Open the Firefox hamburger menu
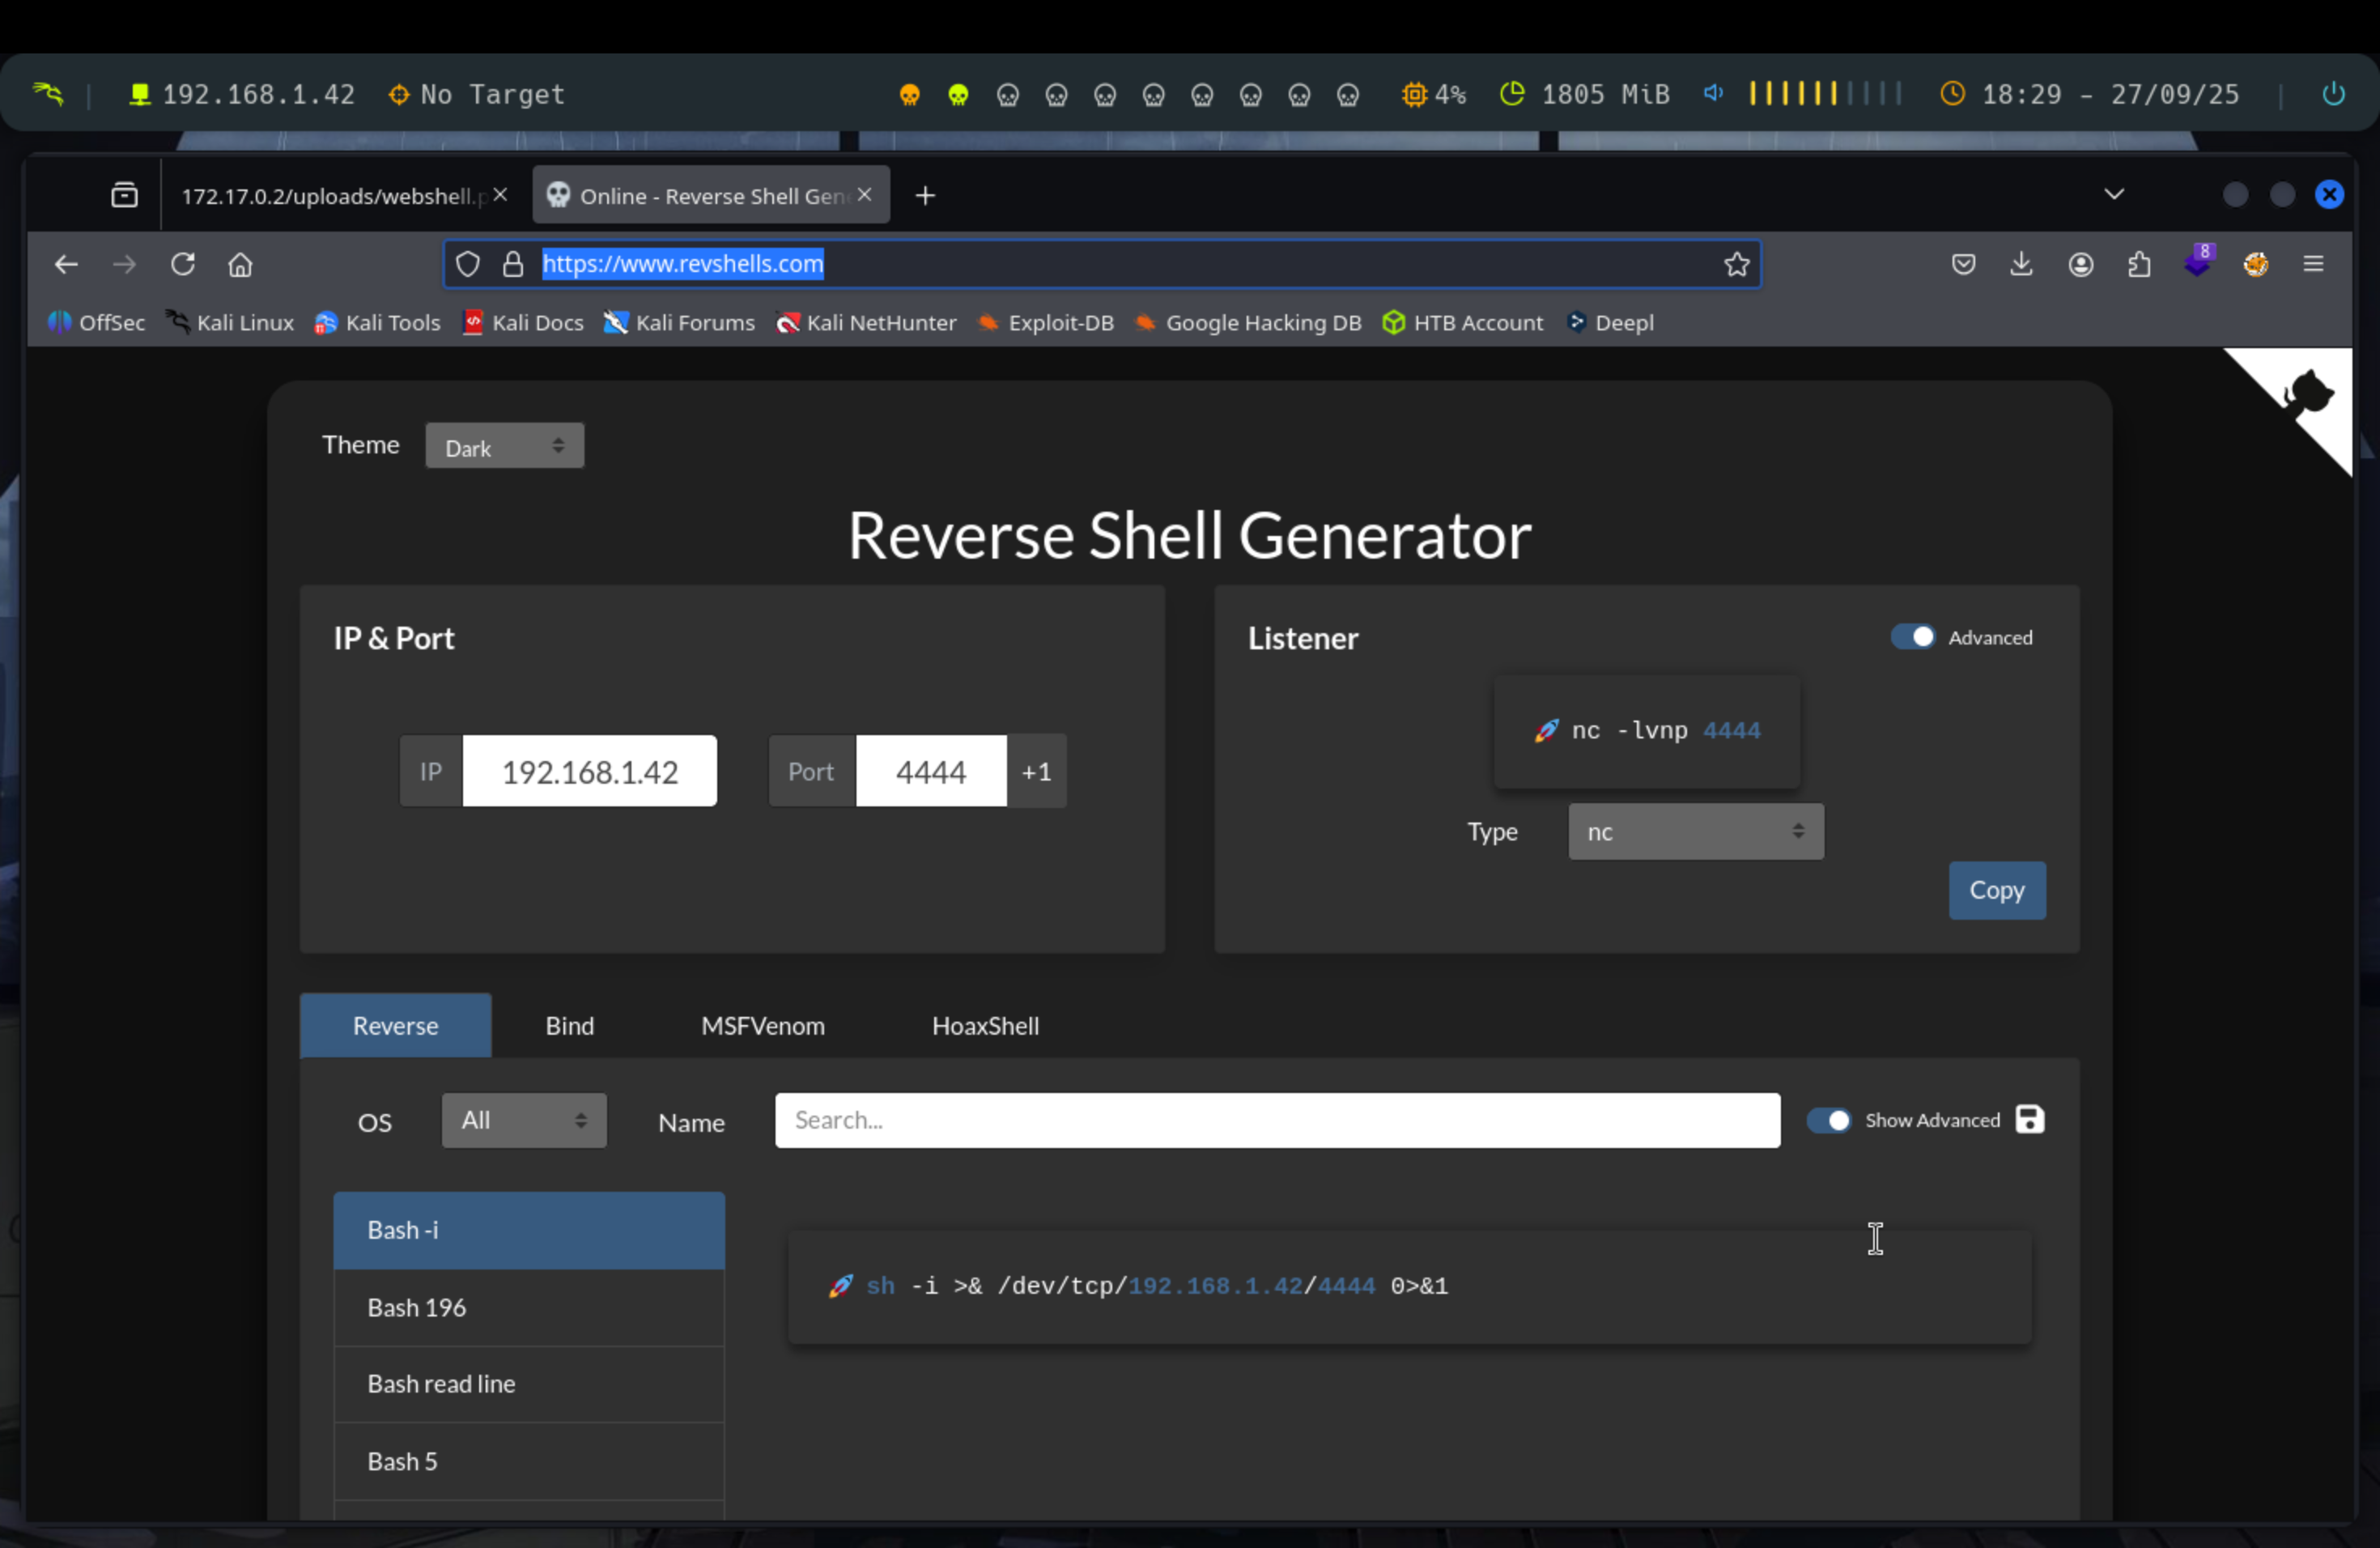2380x1548 pixels. click(x=2313, y=264)
